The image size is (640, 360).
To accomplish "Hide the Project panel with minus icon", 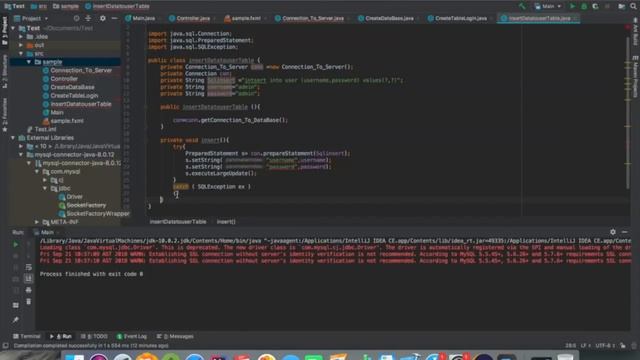I will (114, 18).
